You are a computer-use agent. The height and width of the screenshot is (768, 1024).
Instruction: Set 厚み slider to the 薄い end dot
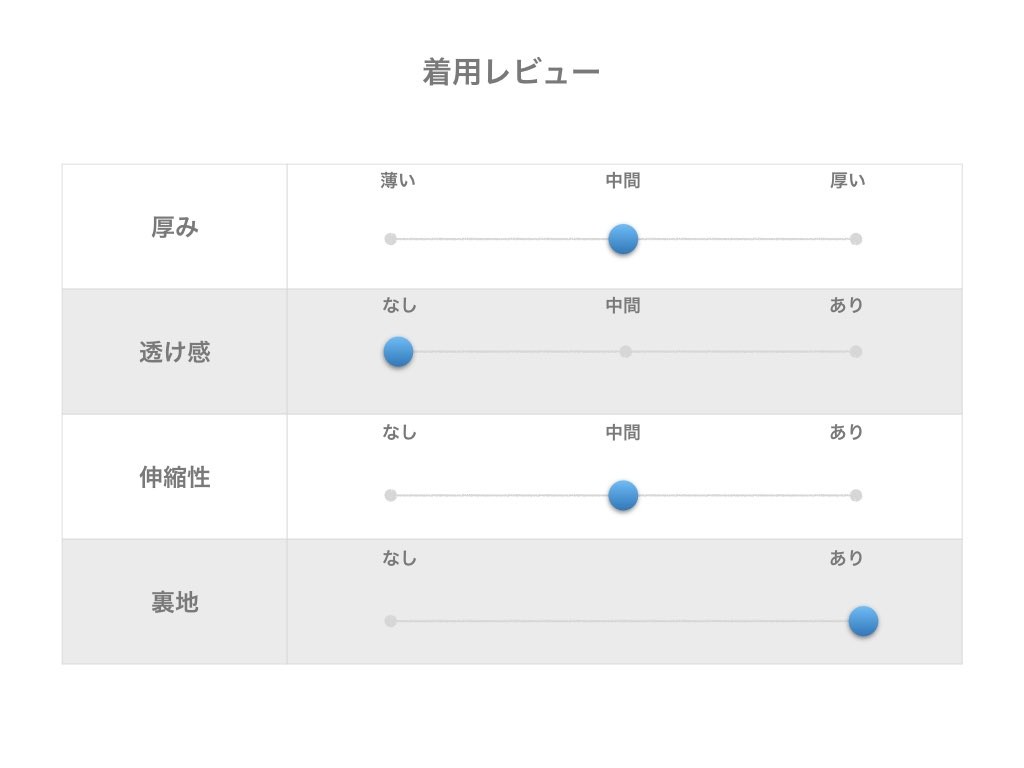[x=391, y=239]
